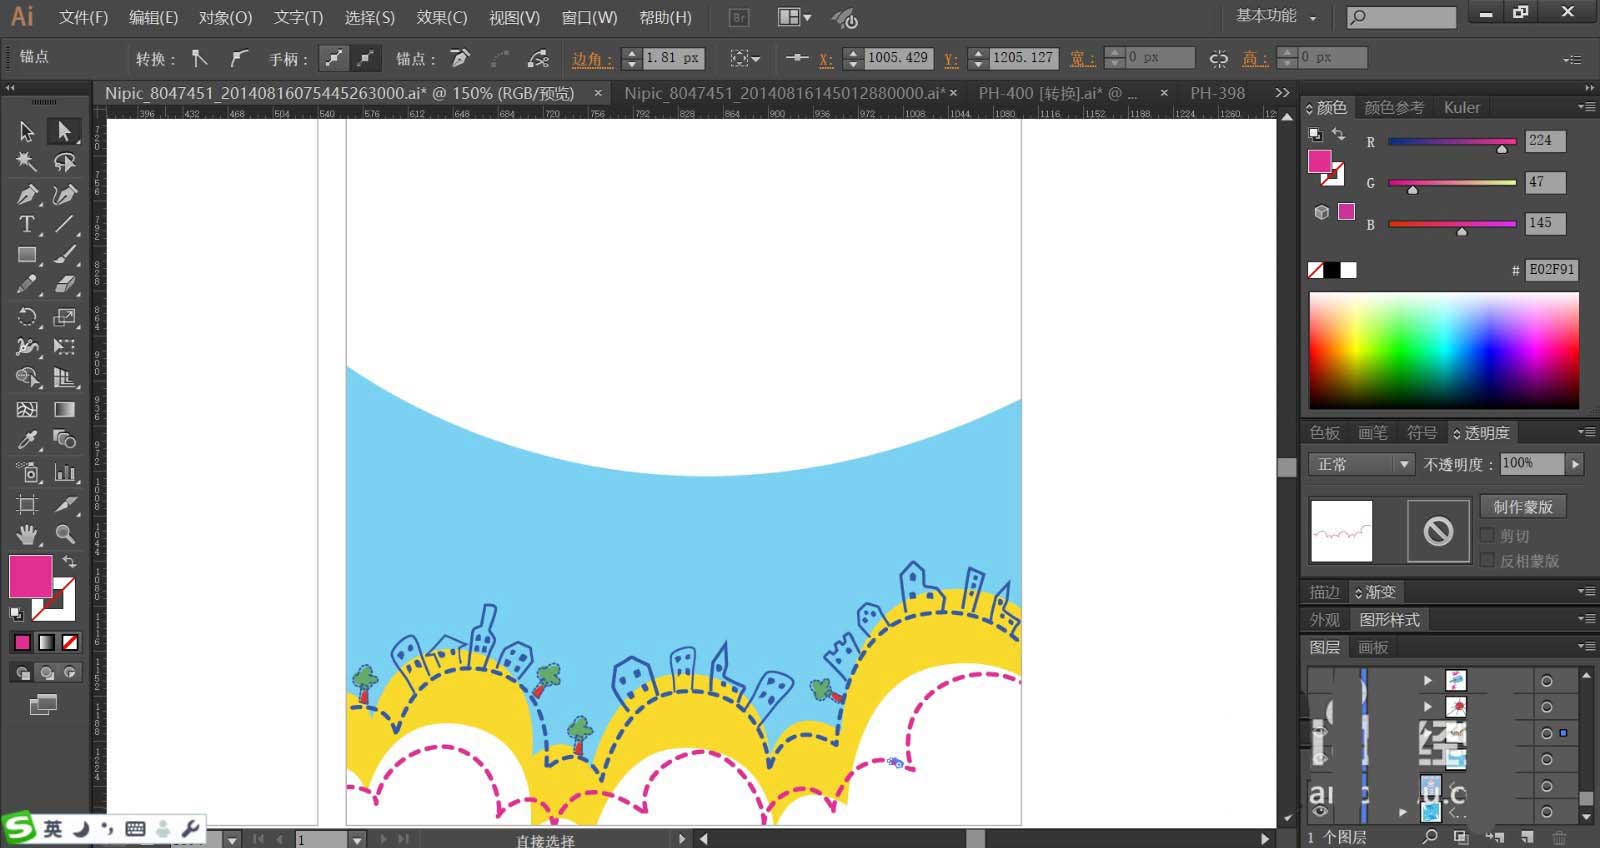Pick the Eyedropper tool
The height and width of the screenshot is (848, 1600).
coord(27,440)
